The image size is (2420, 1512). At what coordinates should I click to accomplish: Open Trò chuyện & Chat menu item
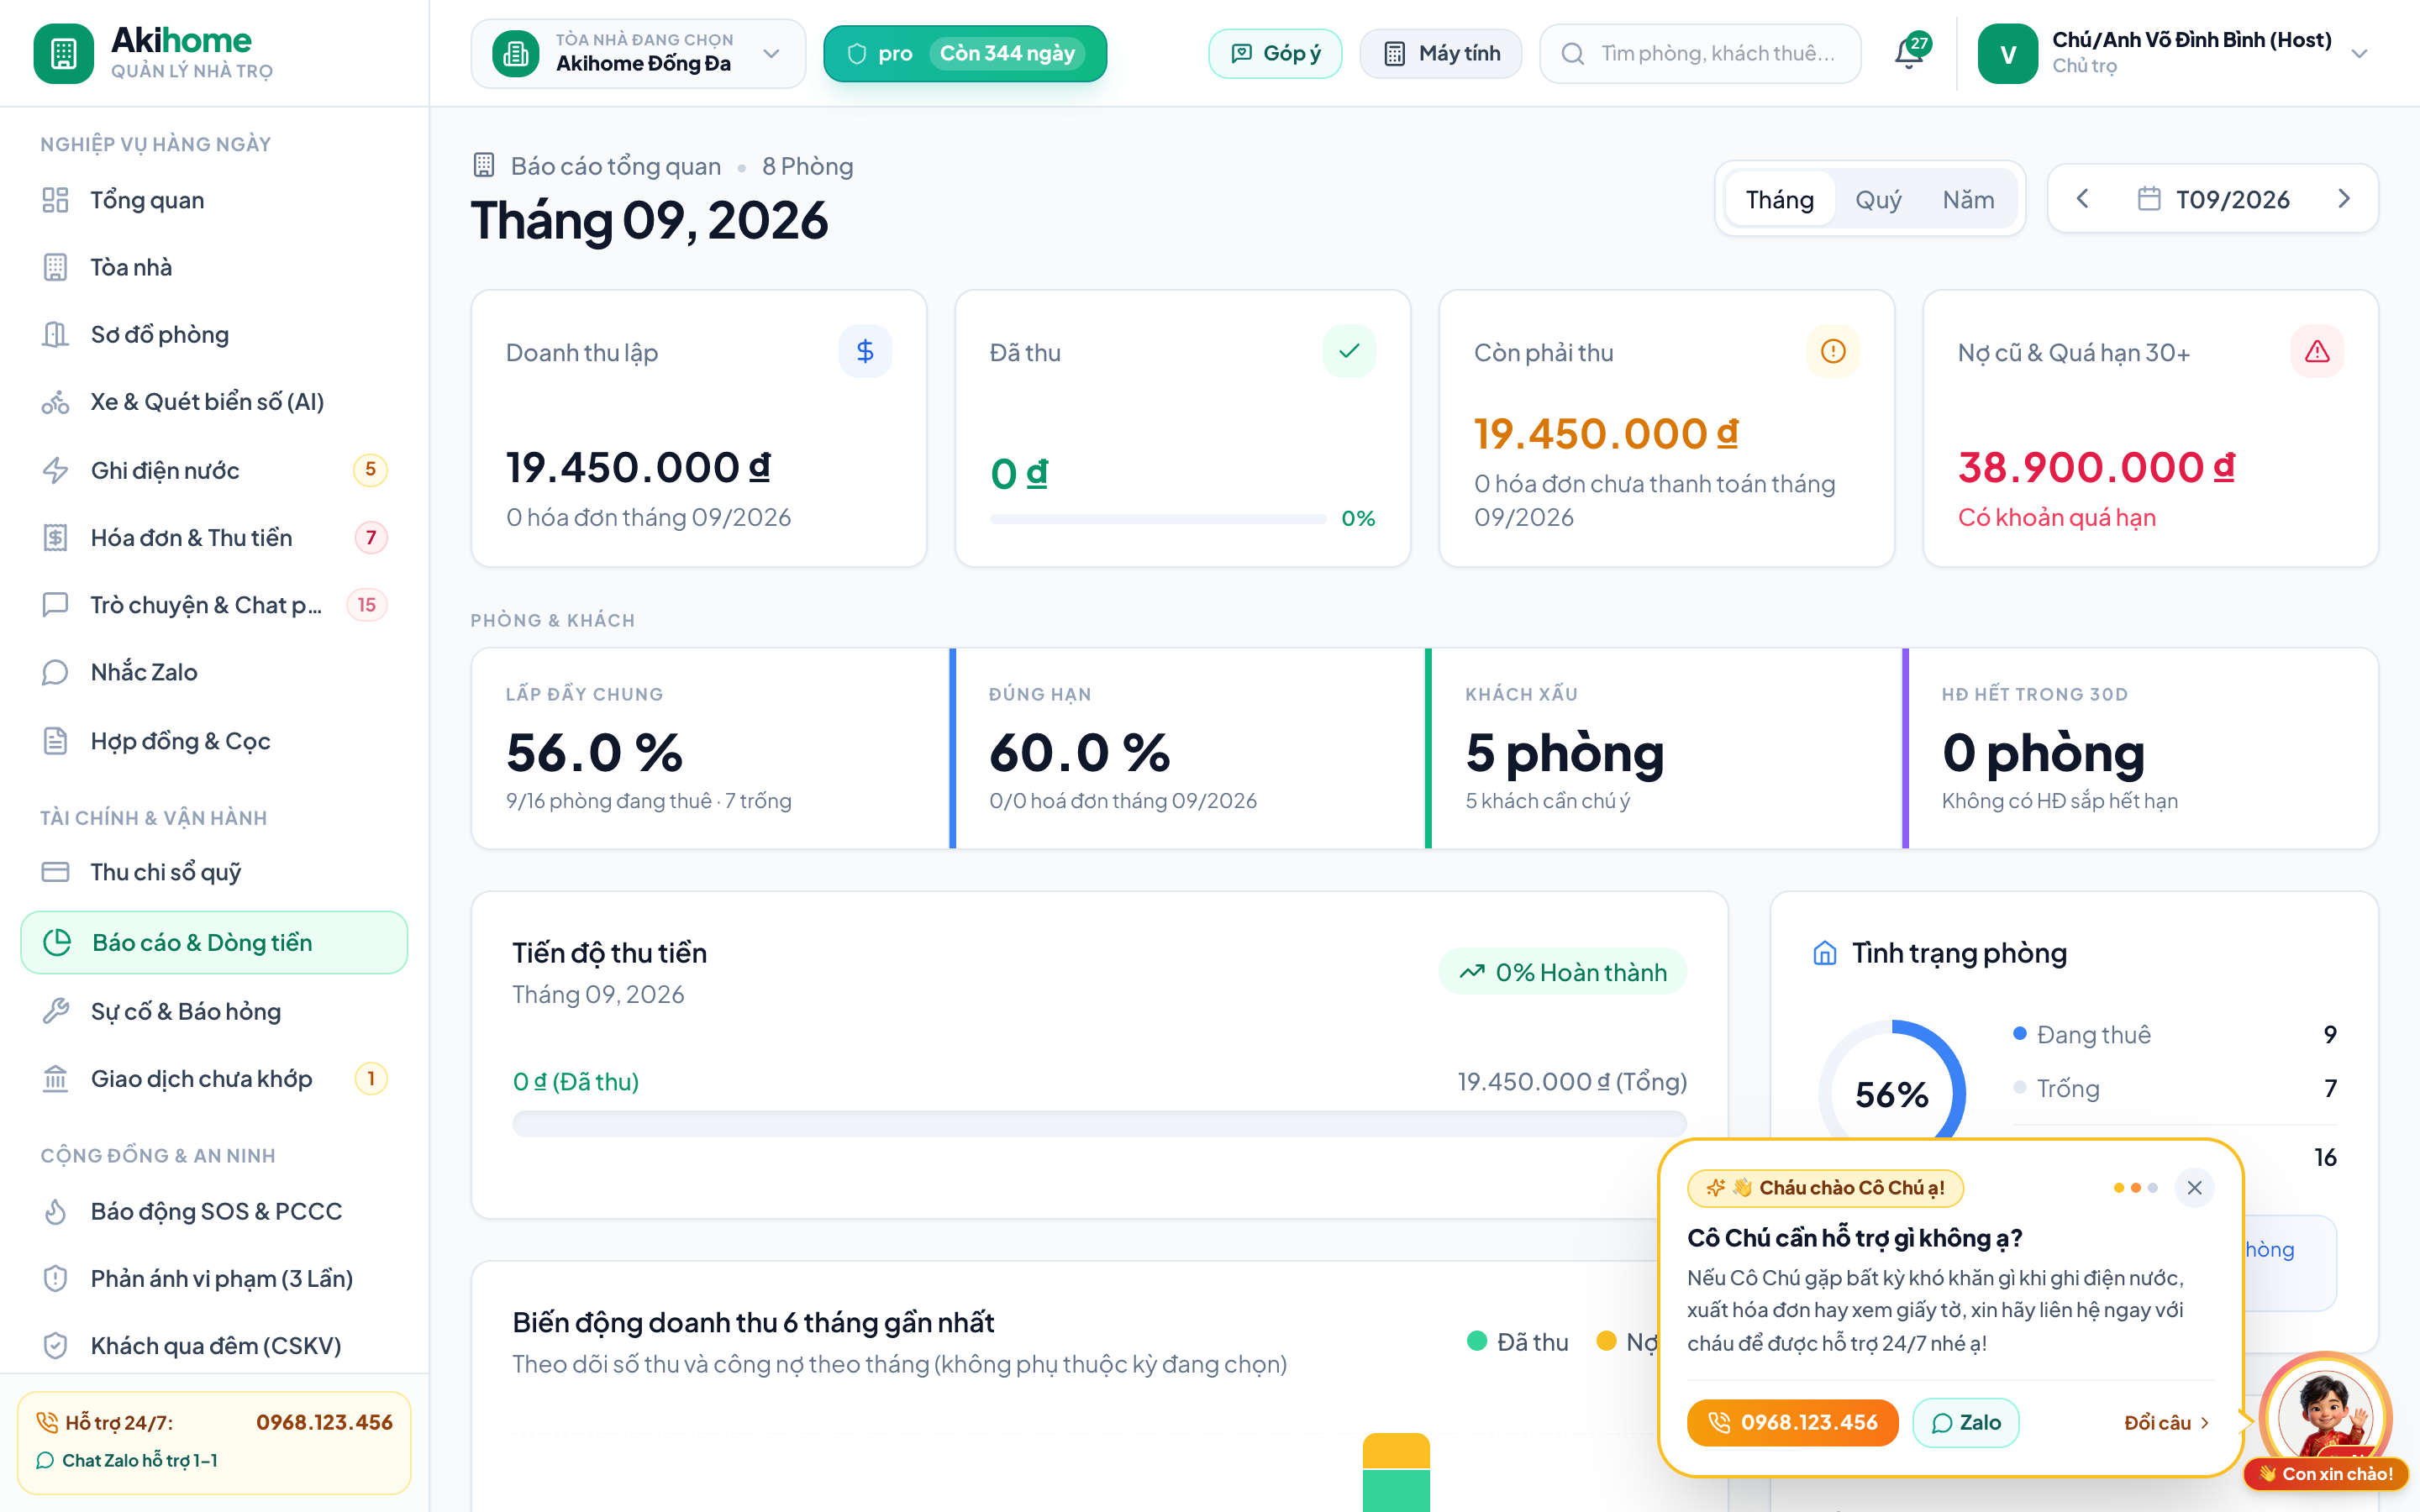(x=214, y=605)
